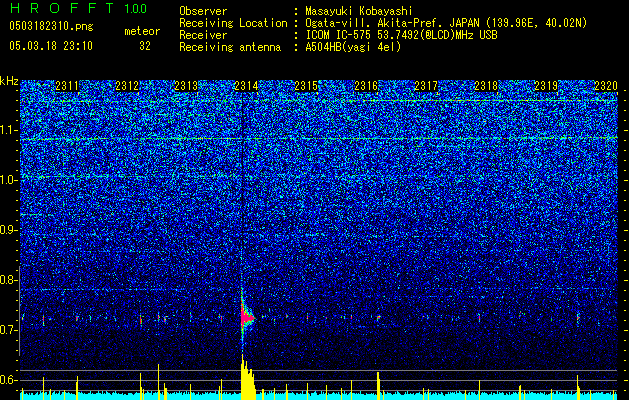Click the timestamp 05.03.18 23:10
The width and height of the screenshot is (629, 400).
[x=51, y=46]
